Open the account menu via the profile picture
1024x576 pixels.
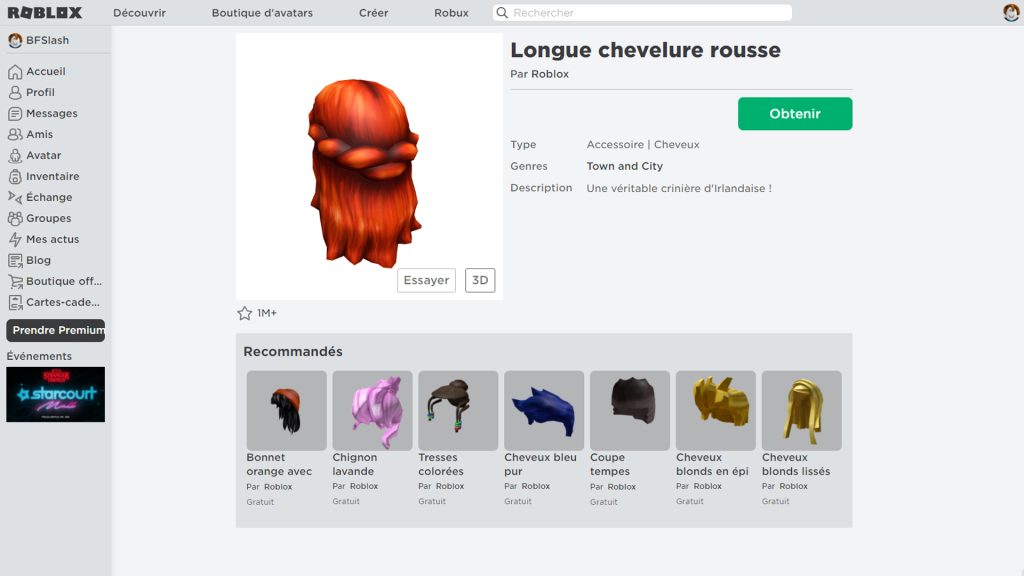(1008, 12)
